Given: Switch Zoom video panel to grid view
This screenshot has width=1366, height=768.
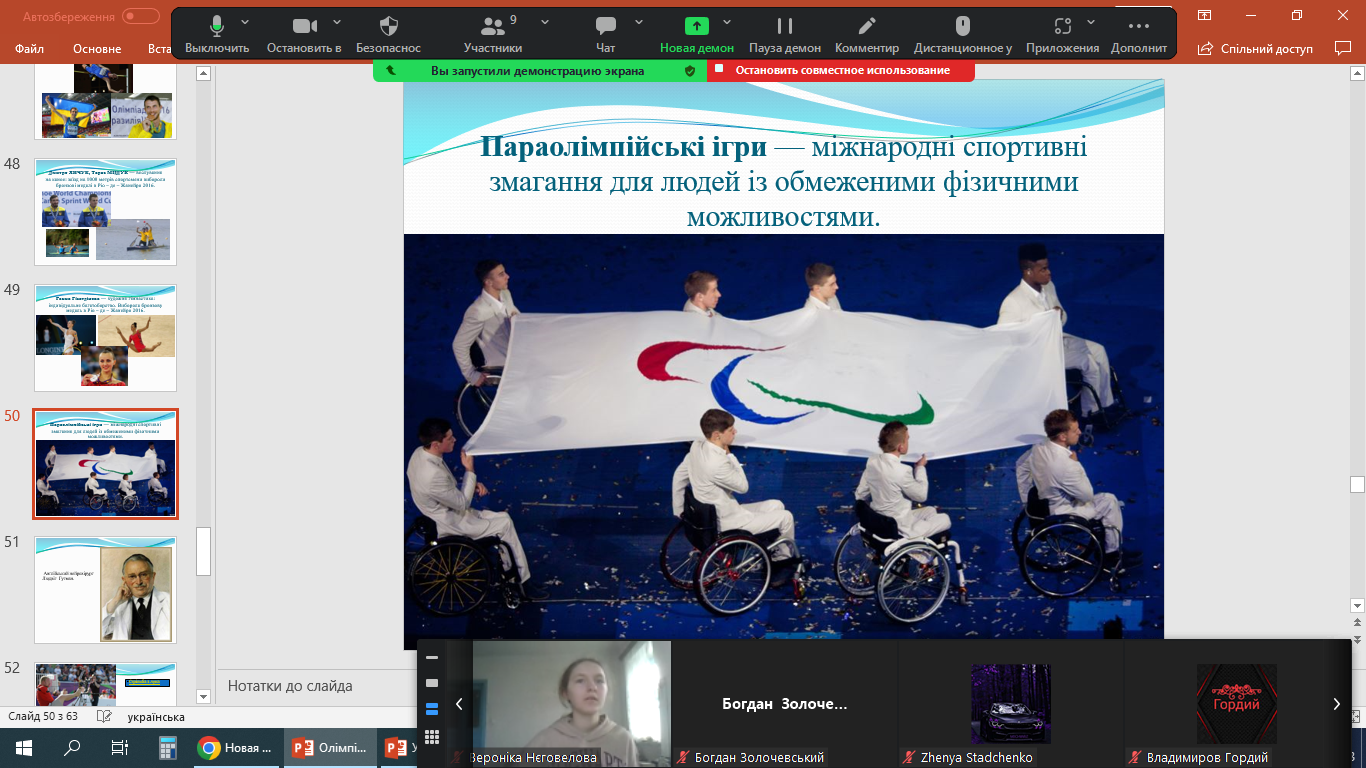Looking at the screenshot, I should pos(432,737).
